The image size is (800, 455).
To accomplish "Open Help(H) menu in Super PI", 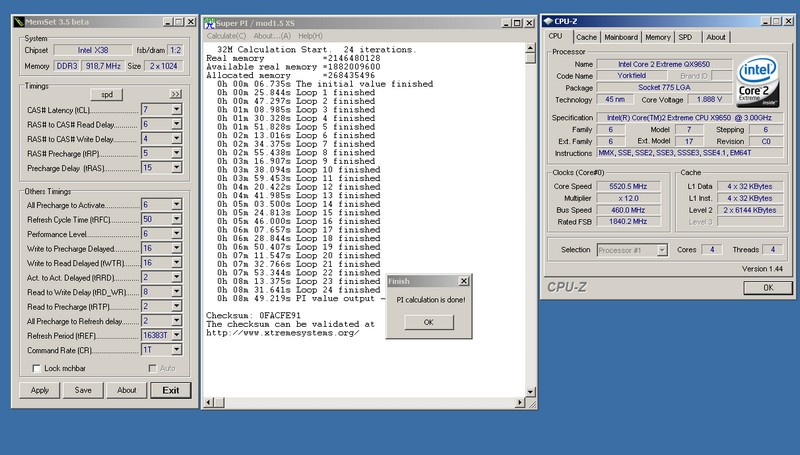I will click(x=310, y=36).
